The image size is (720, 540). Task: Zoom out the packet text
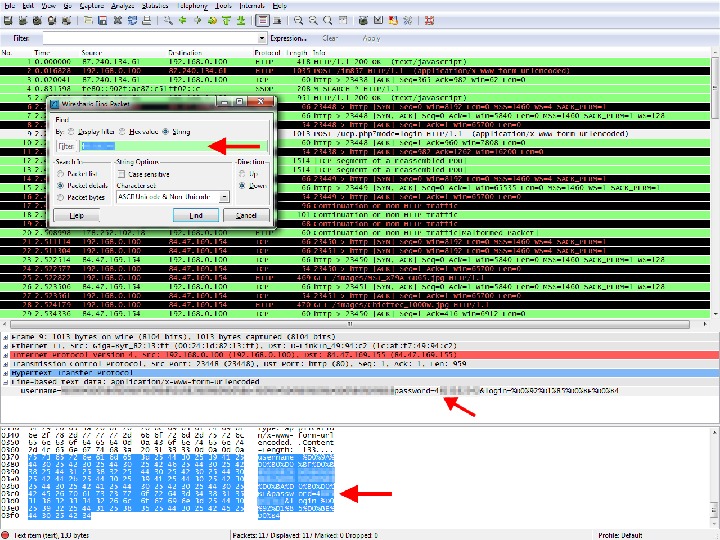click(x=313, y=21)
